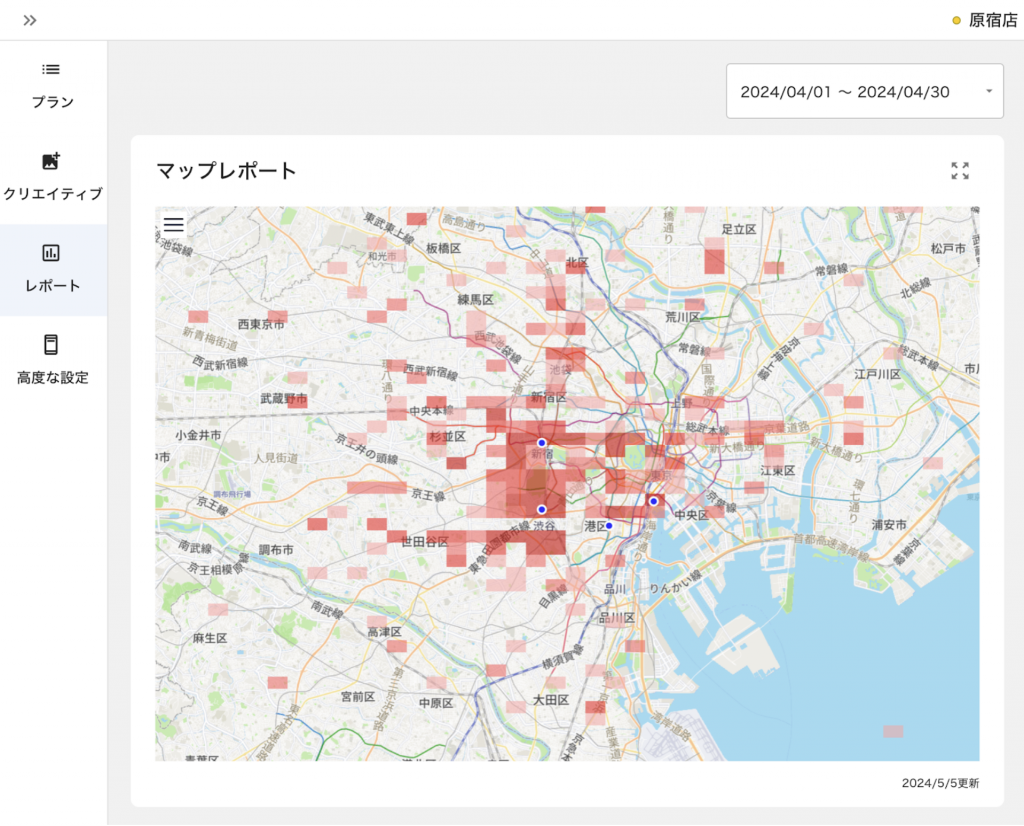Select the レポート sidebar item
1024x826 pixels.
tap(53, 270)
